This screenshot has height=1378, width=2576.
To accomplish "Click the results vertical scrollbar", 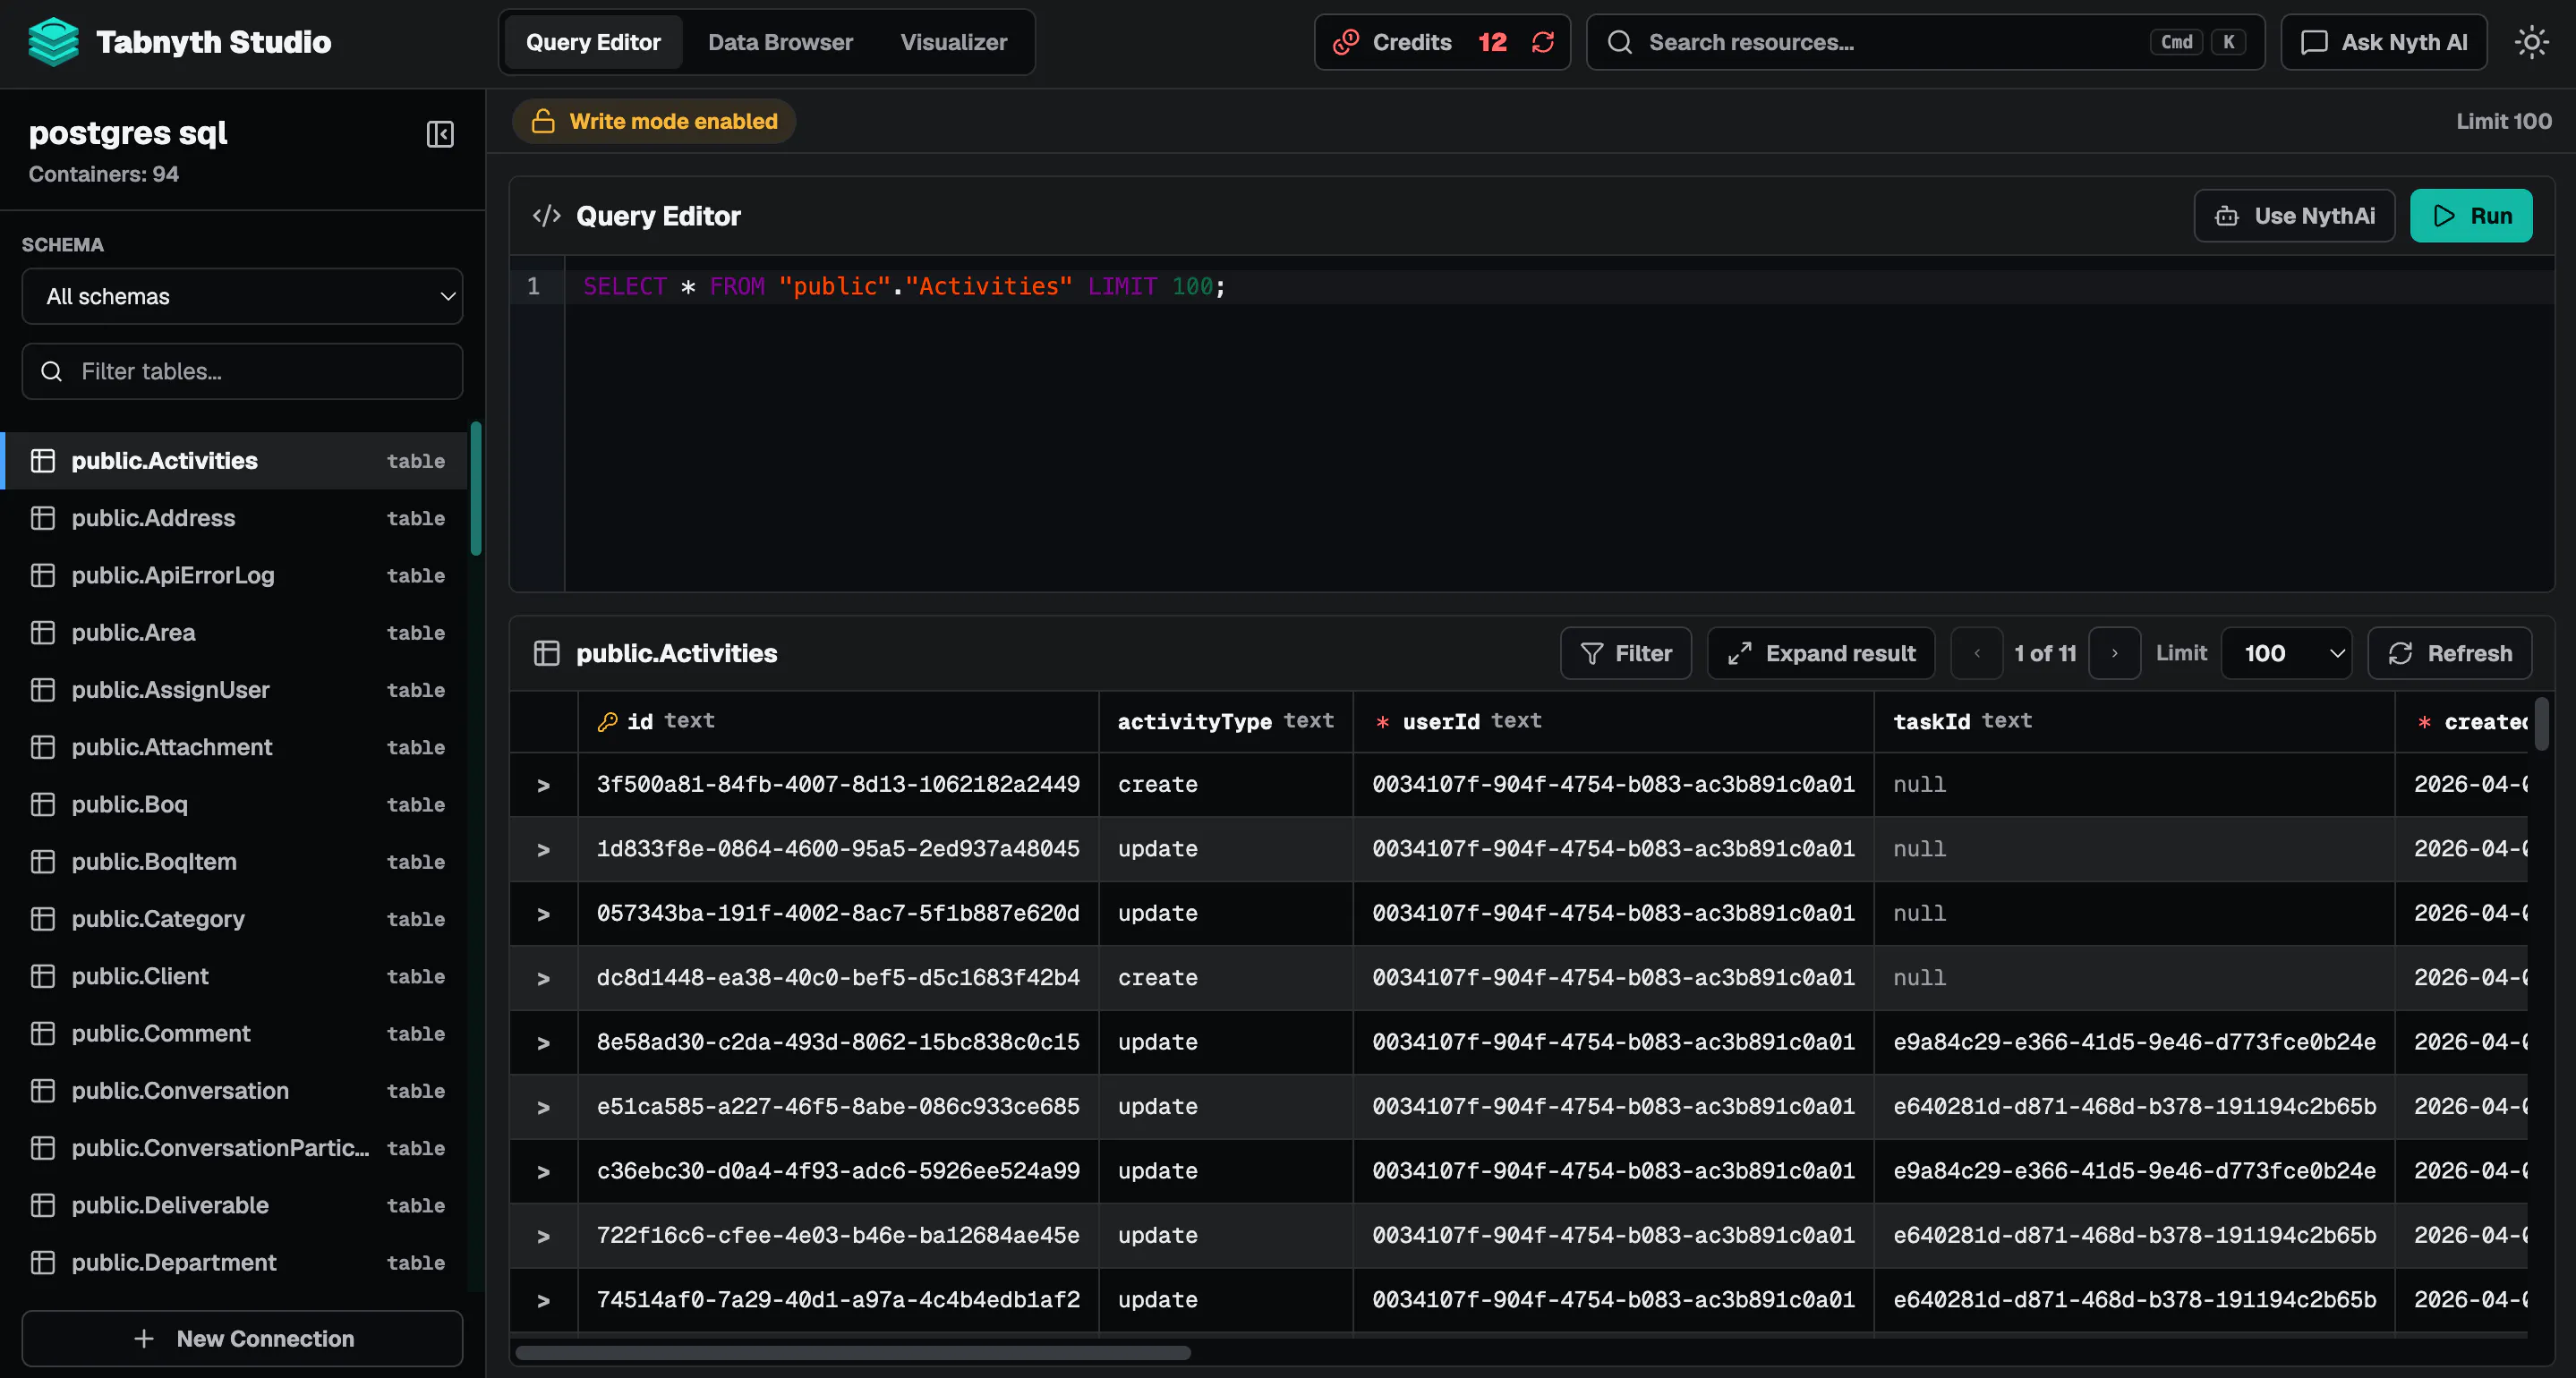I will click(x=2541, y=723).
